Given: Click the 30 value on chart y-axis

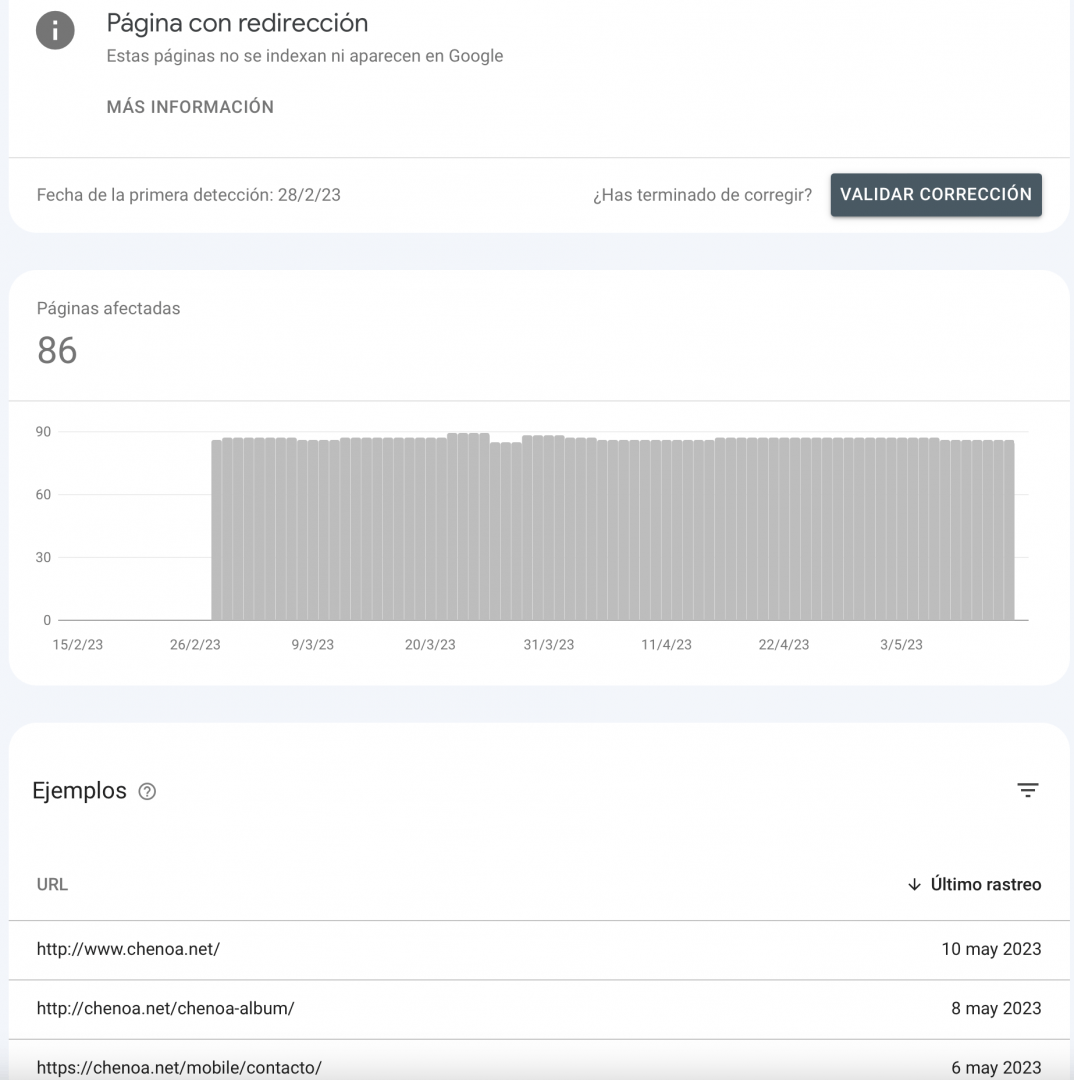Looking at the screenshot, I should click(43, 557).
